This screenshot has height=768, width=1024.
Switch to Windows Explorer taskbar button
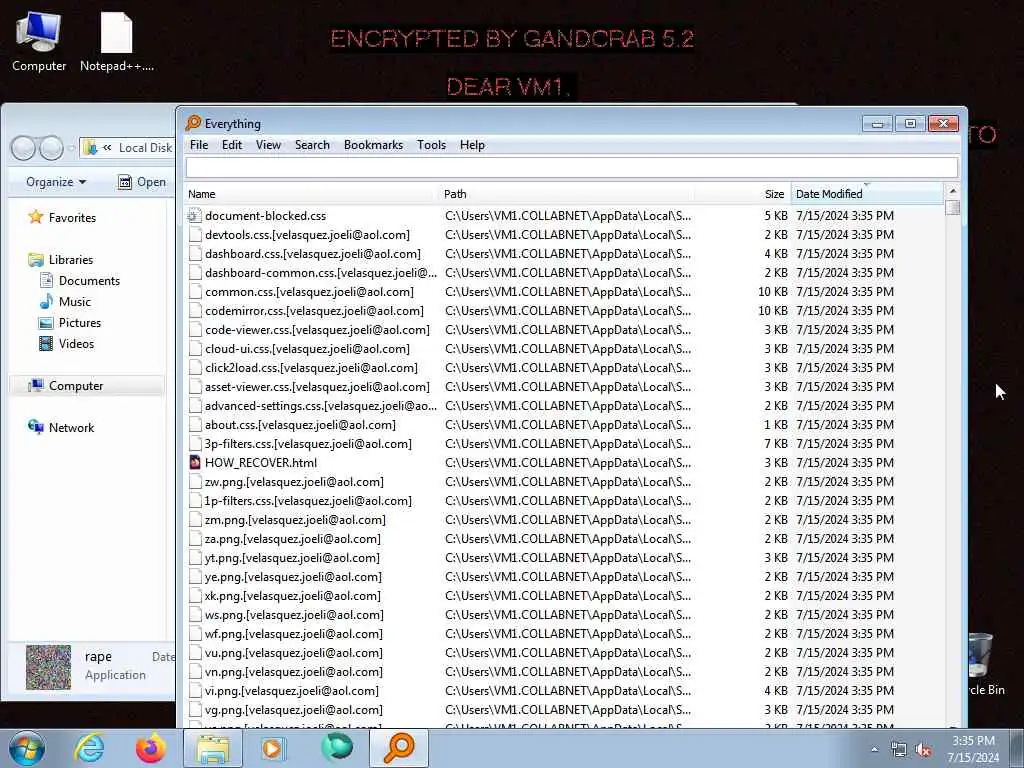coord(213,748)
